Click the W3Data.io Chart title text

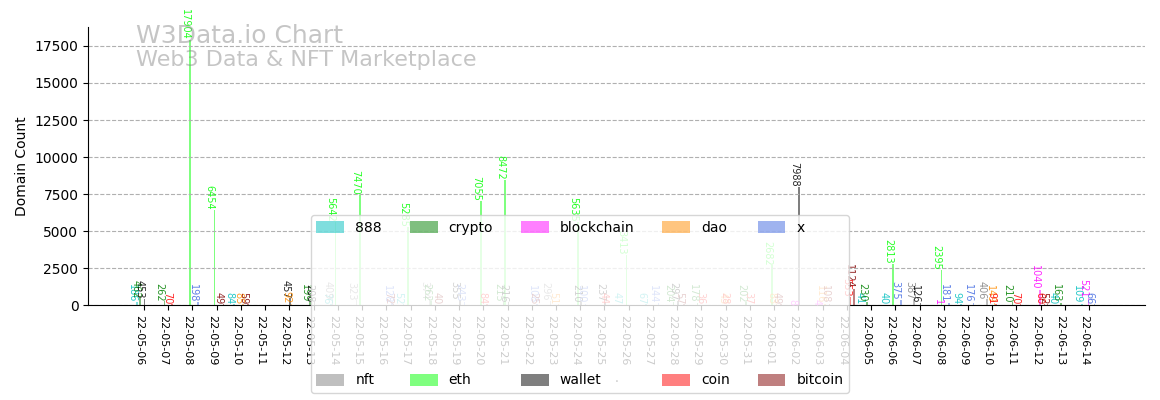[x=239, y=36]
